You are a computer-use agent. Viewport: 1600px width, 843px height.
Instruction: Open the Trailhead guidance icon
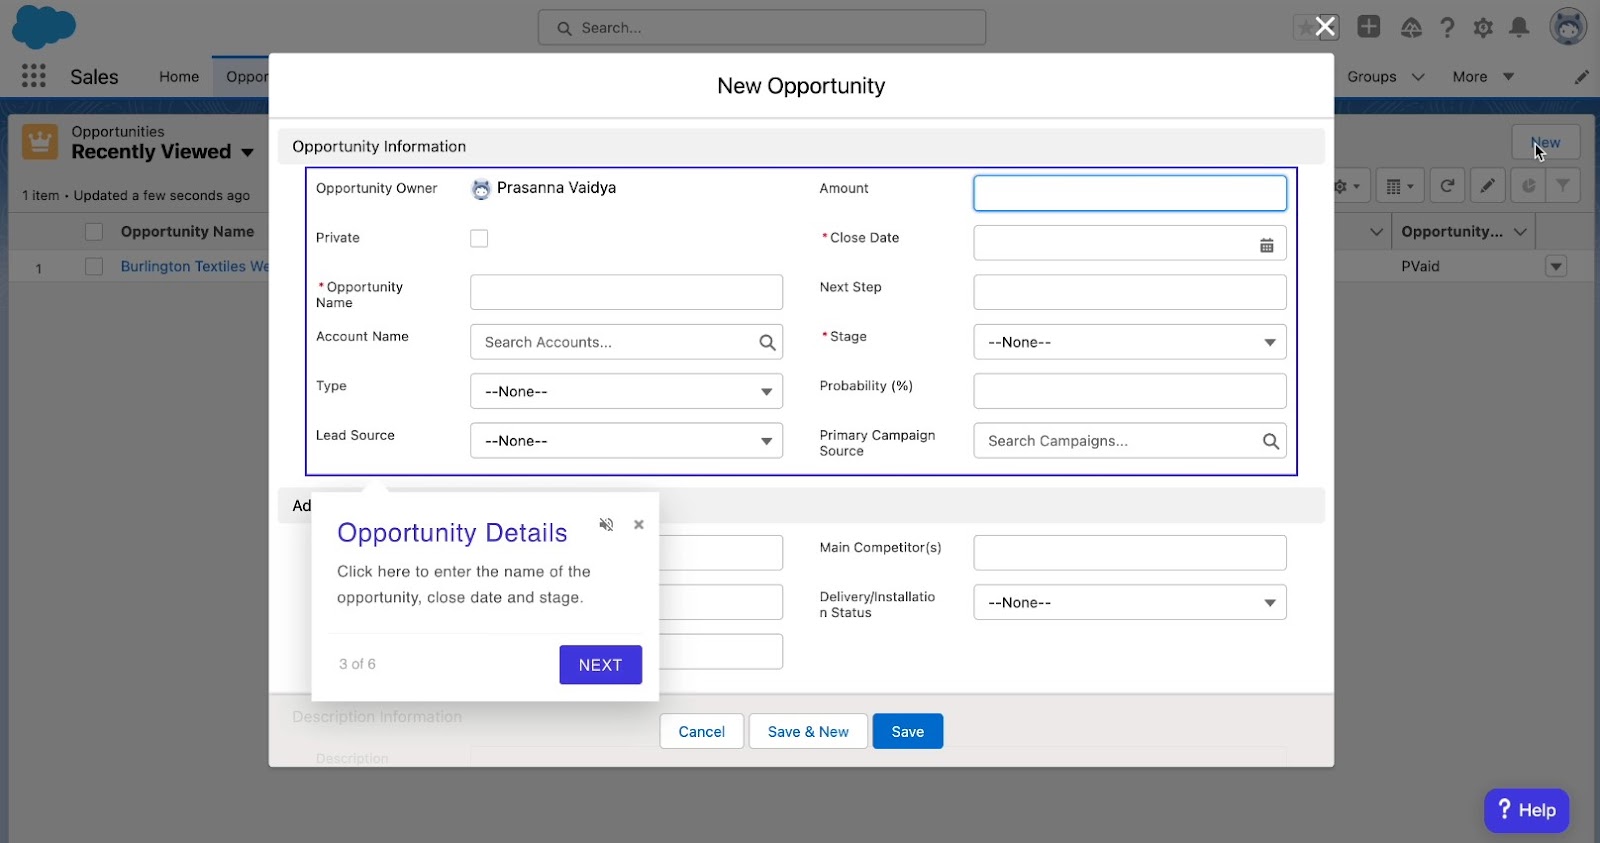[1411, 28]
